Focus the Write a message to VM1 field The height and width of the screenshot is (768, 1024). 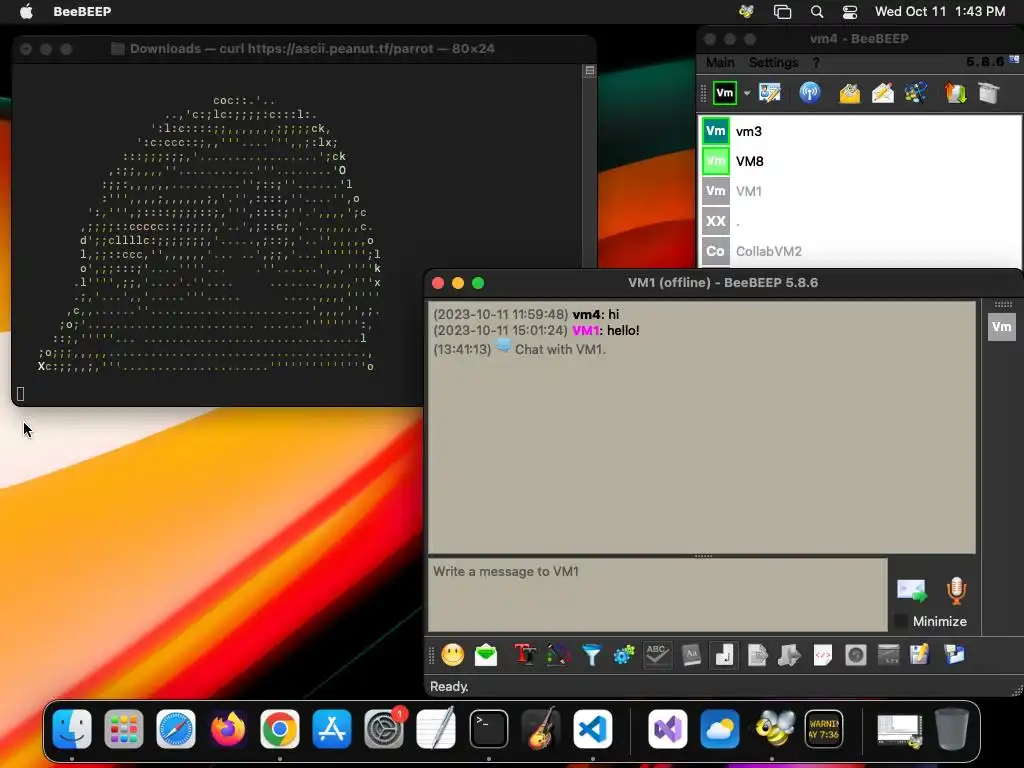(658, 594)
